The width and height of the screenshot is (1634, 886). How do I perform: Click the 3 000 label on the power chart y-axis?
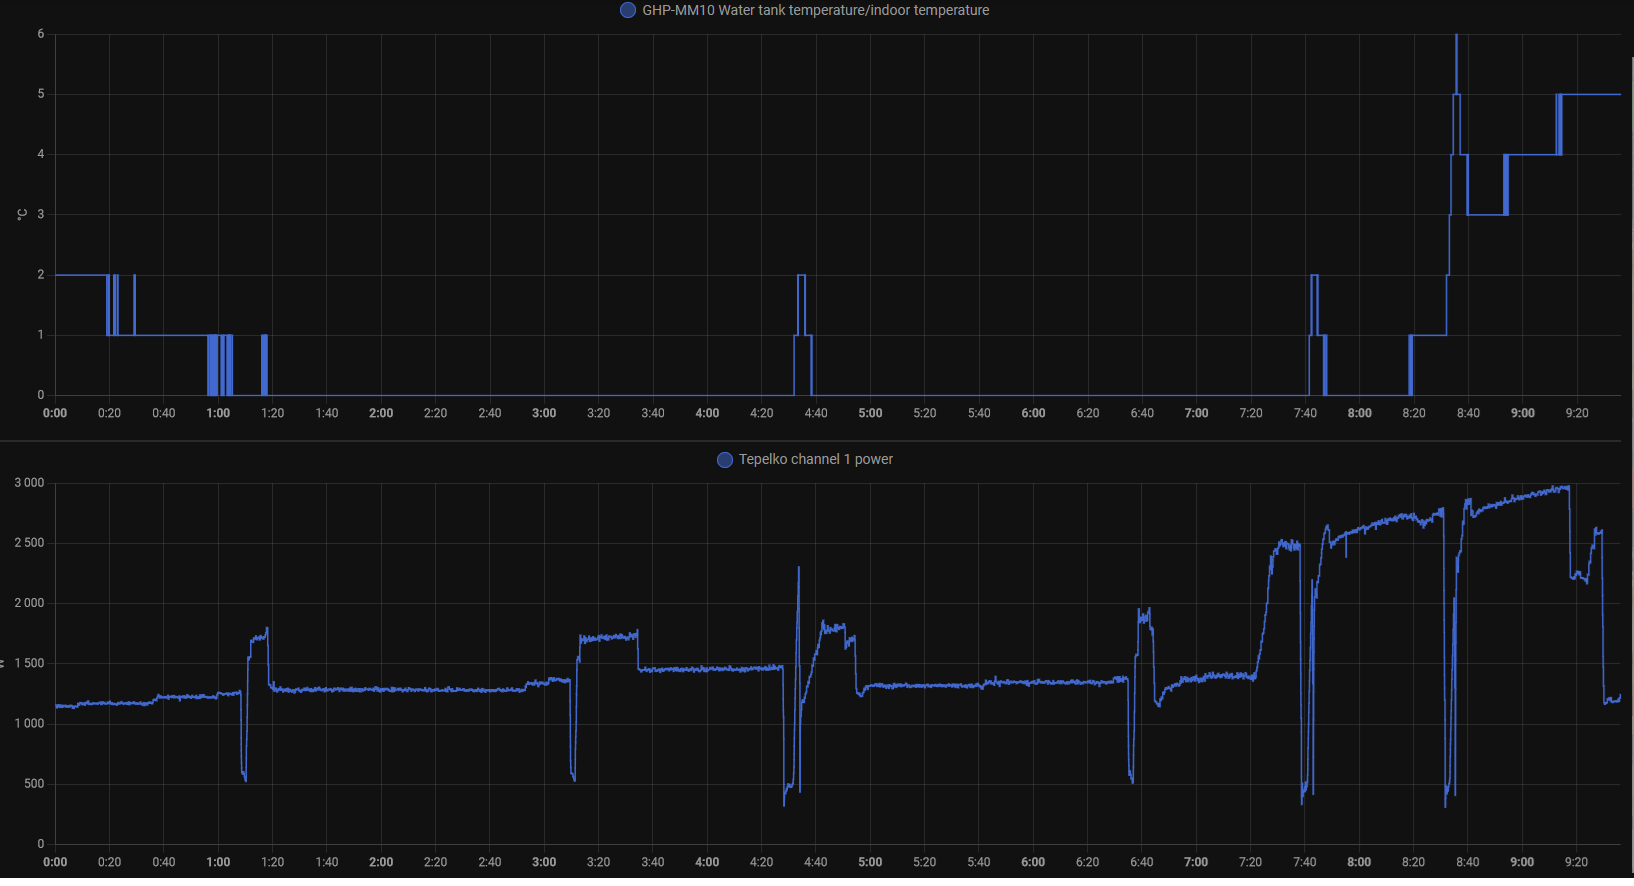coord(29,483)
